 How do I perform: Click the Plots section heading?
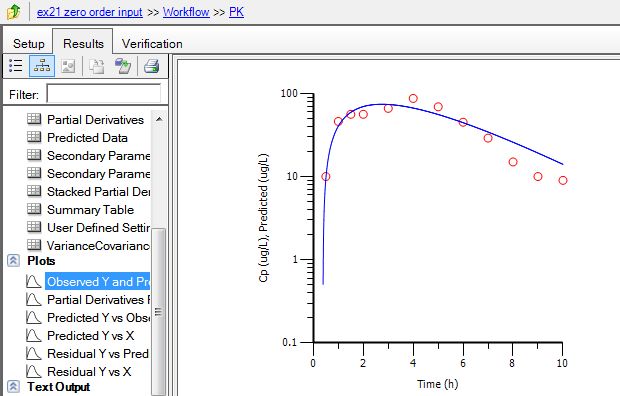pyautogui.click(x=41, y=261)
